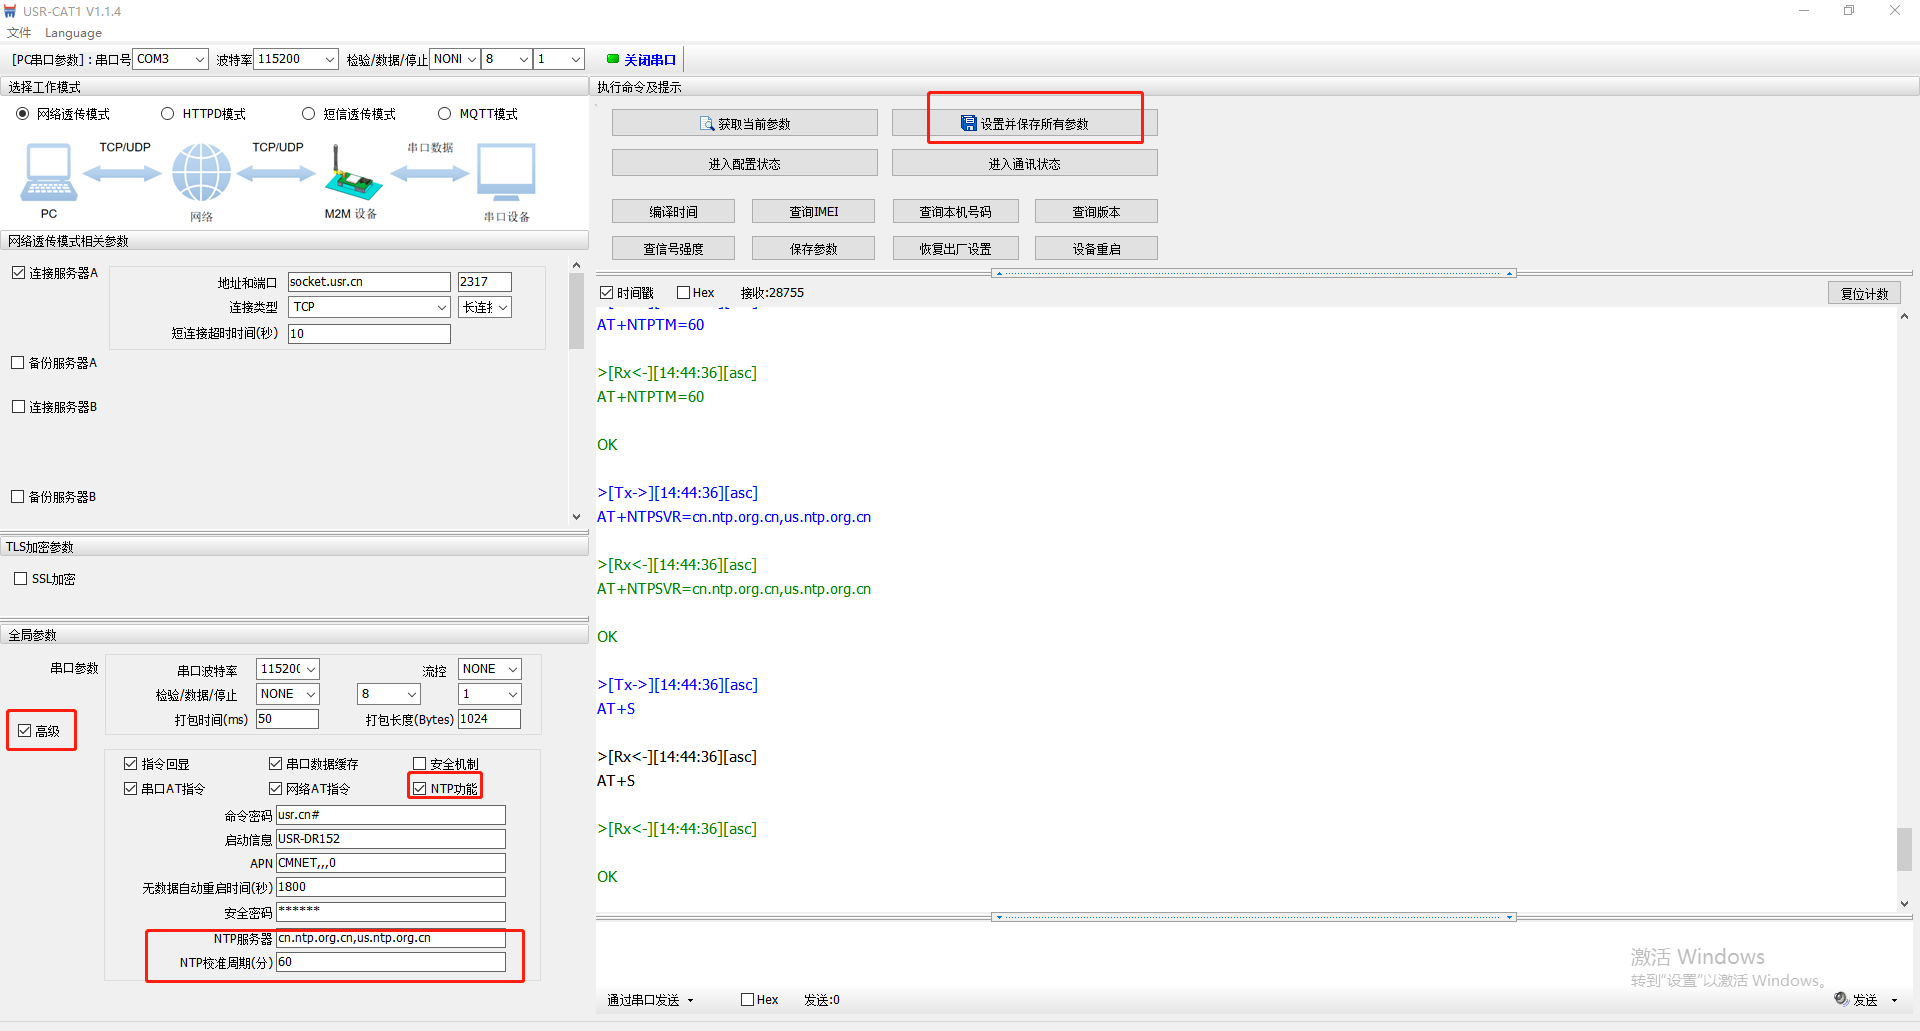The image size is (1920, 1031).
Task: Click the PC laptop icon in the diagram
Action: click(x=48, y=172)
